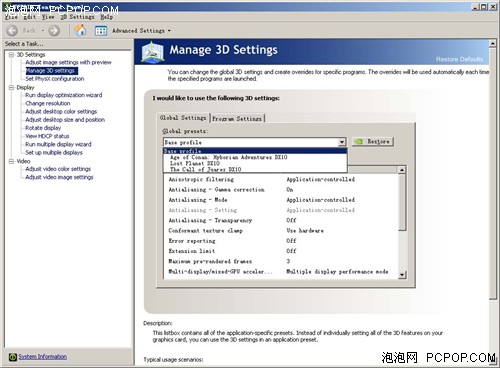Open the Help menu
Screen dimensions: 500x368
pos(107,17)
